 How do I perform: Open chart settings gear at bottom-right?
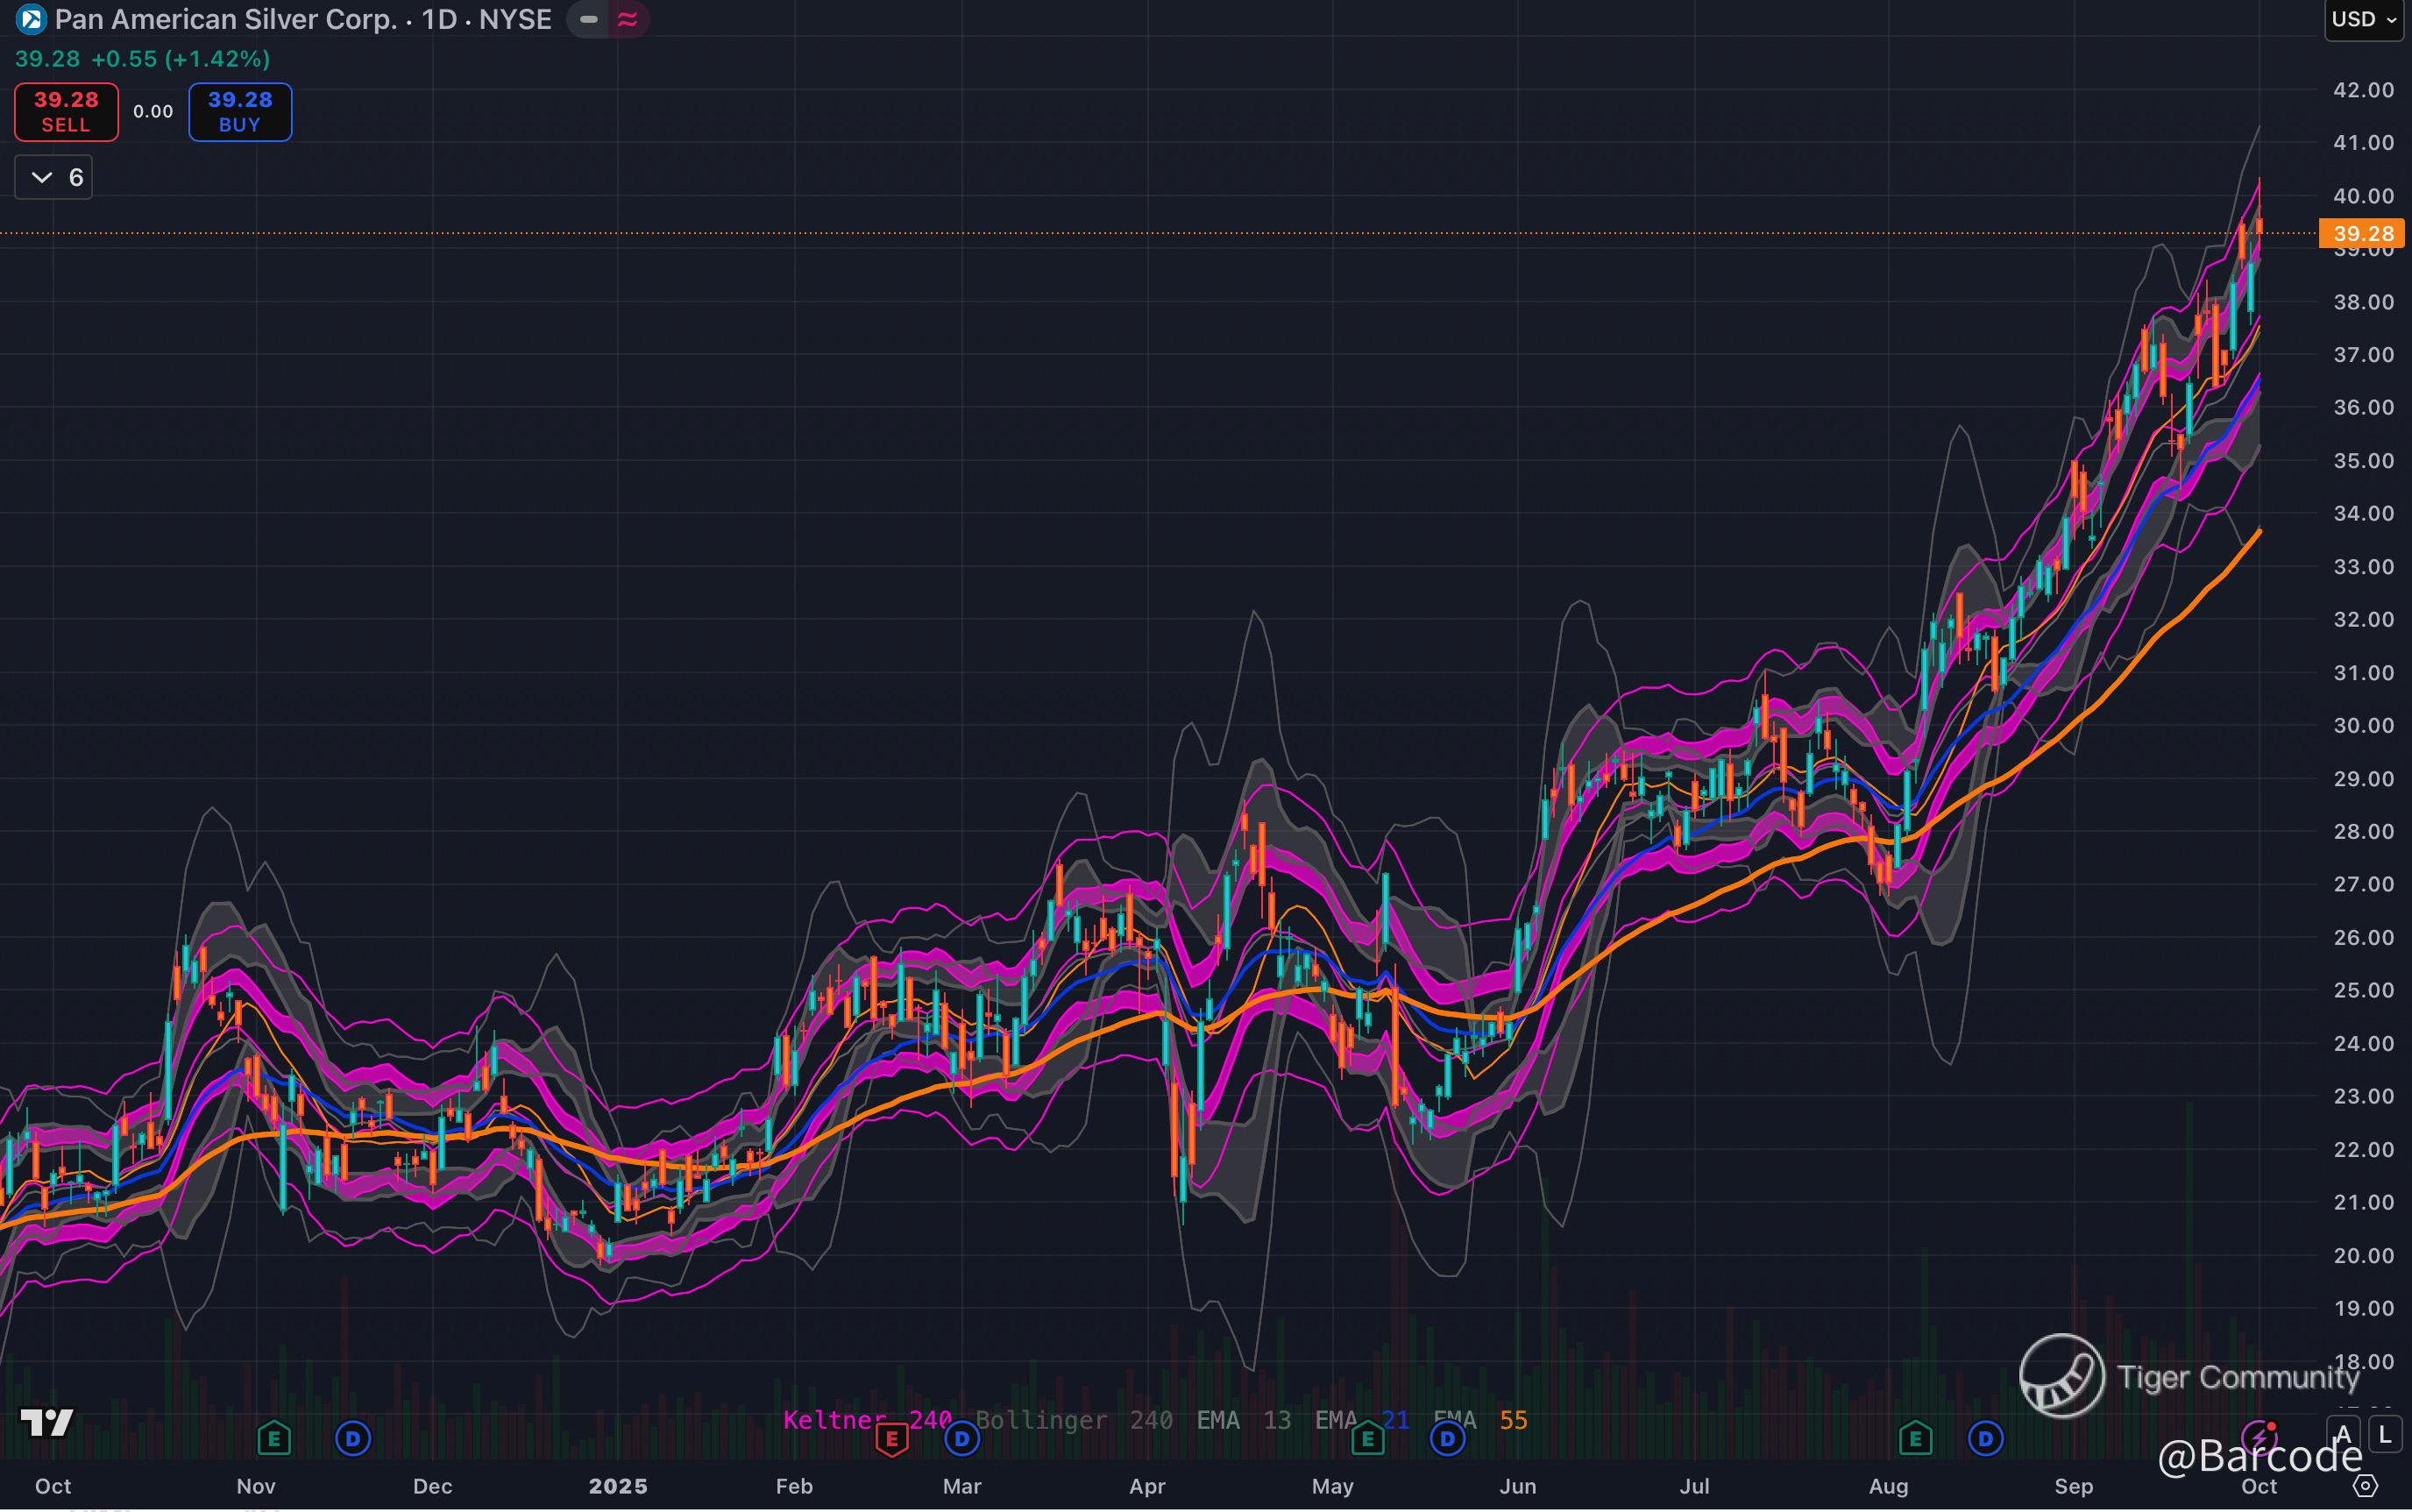pos(2365,1486)
